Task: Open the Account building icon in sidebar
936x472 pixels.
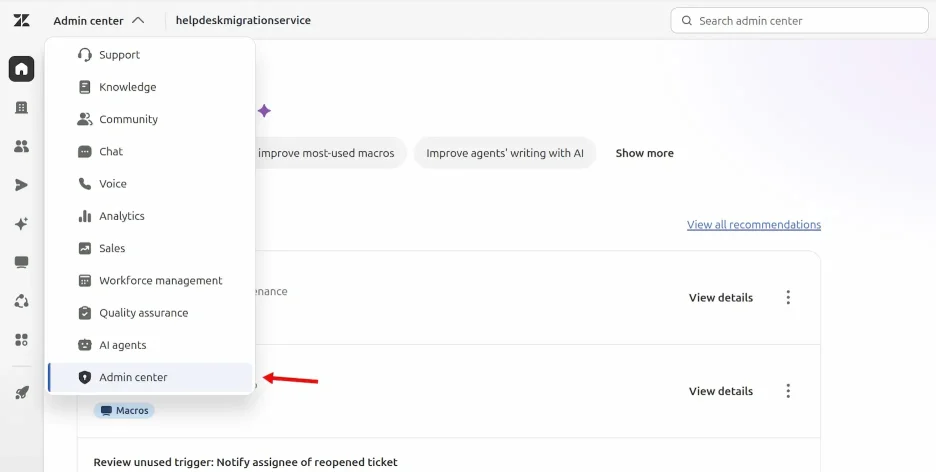Action: 21,107
